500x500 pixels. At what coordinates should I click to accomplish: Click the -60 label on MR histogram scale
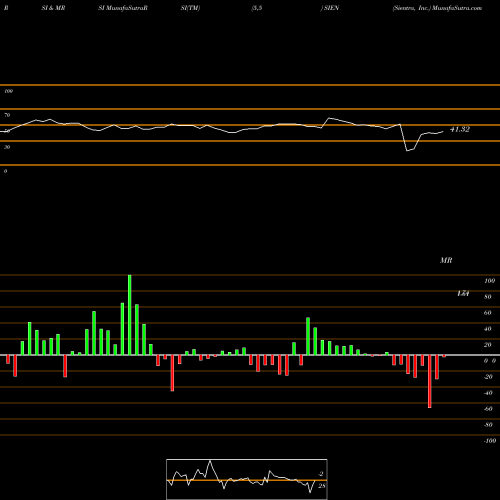click(x=488, y=409)
